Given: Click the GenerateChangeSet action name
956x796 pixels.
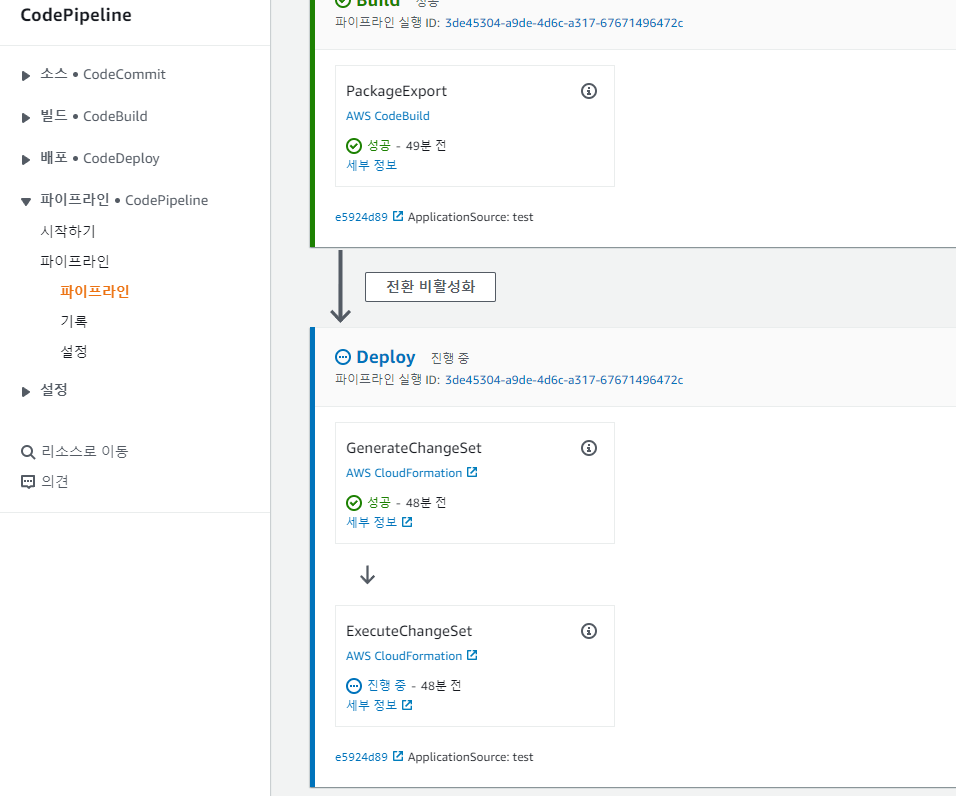Looking at the screenshot, I should (x=413, y=448).
